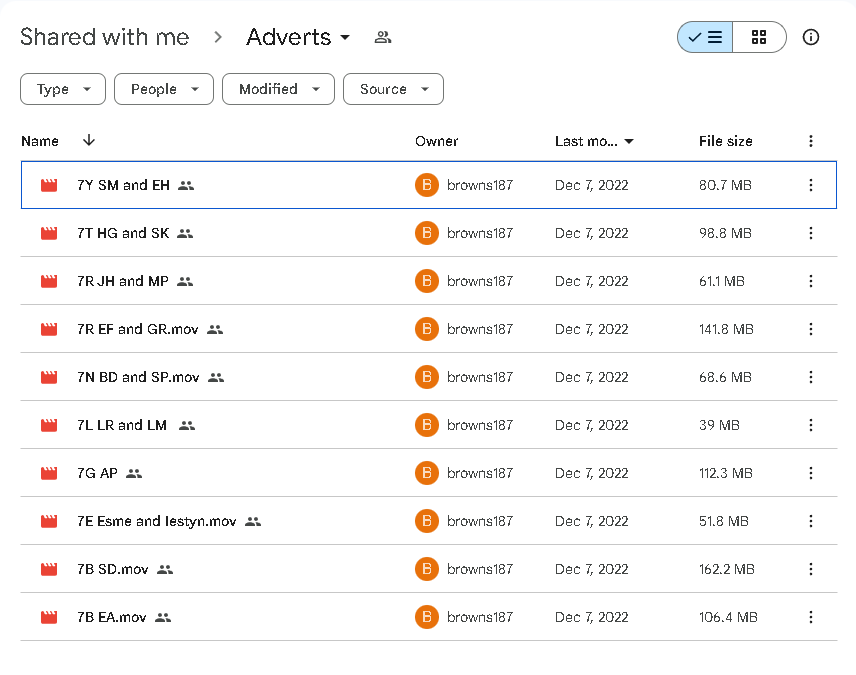
Task: Select the 7R EF and GR.mov file
Action: click(138, 329)
